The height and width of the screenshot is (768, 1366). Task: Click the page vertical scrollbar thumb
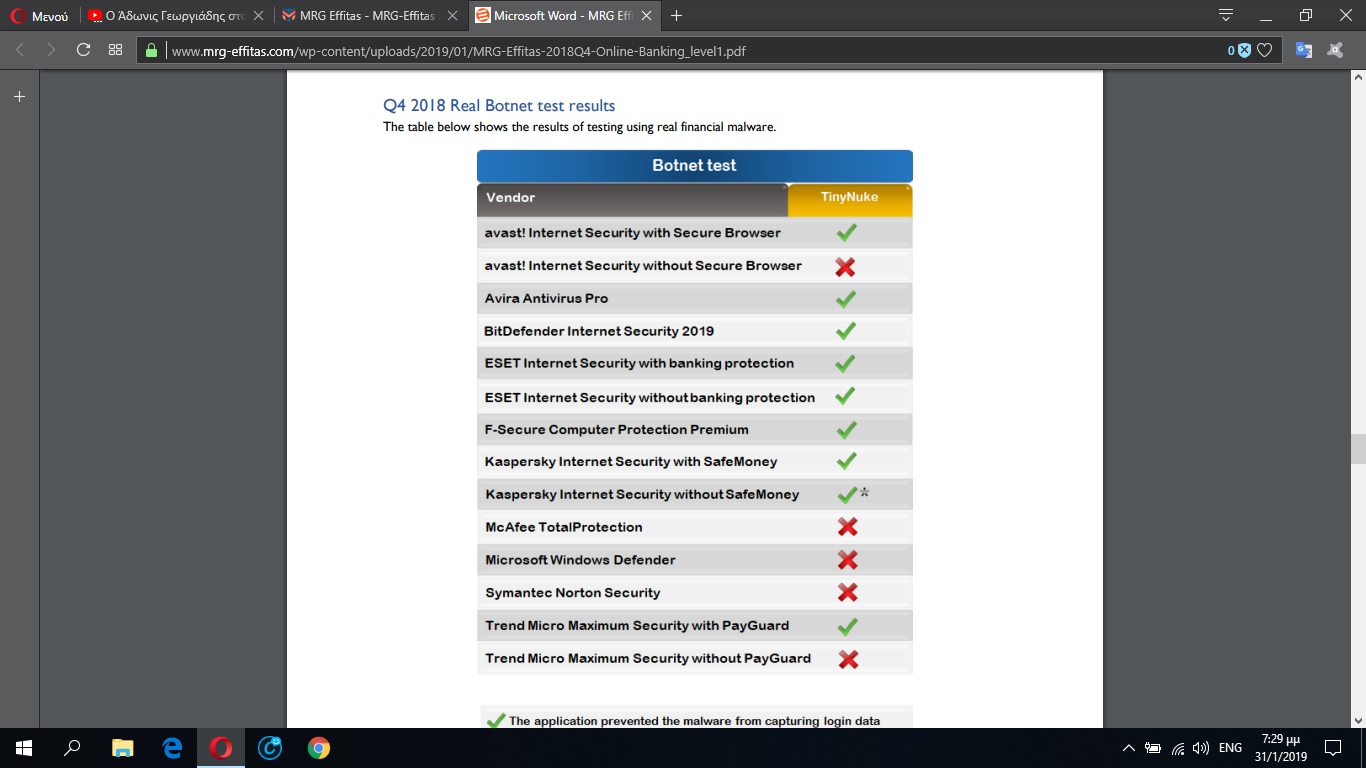pyautogui.click(x=1358, y=449)
